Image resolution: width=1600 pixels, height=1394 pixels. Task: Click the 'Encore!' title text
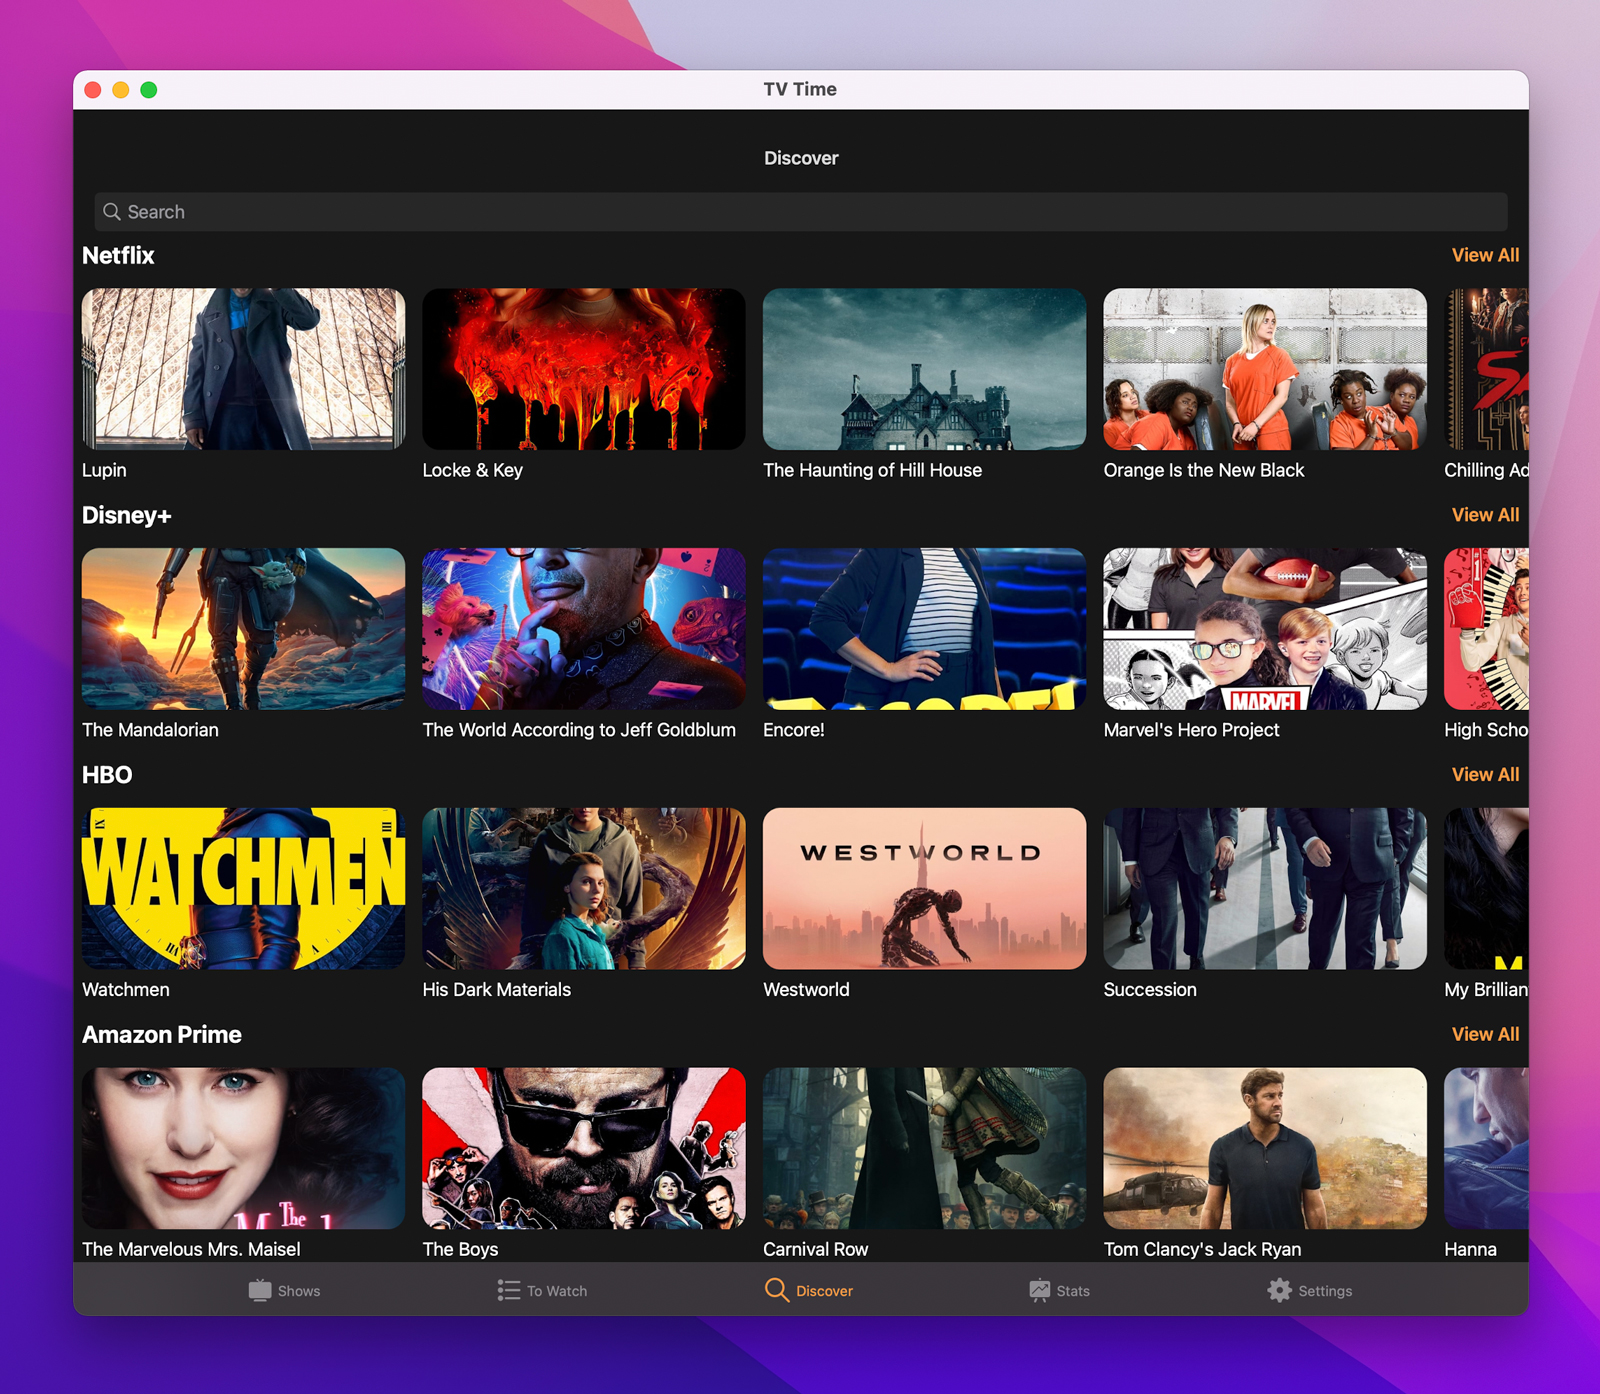[794, 730]
